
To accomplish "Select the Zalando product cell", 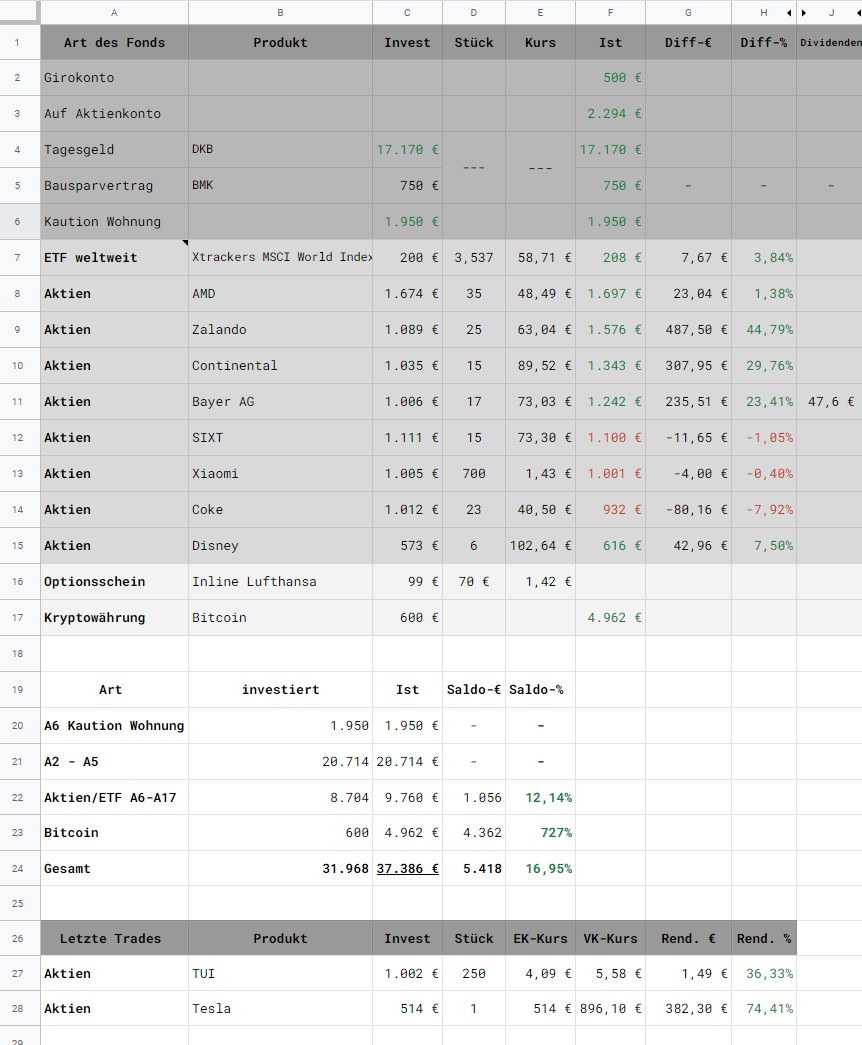I will tap(280, 329).
